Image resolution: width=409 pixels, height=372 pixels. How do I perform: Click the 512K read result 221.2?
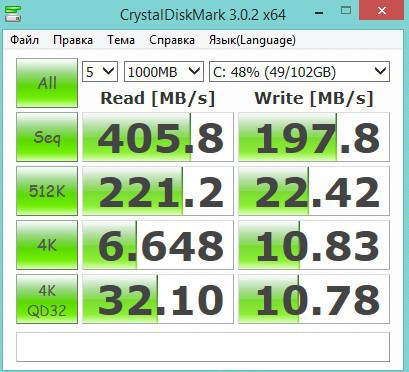[158, 191]
